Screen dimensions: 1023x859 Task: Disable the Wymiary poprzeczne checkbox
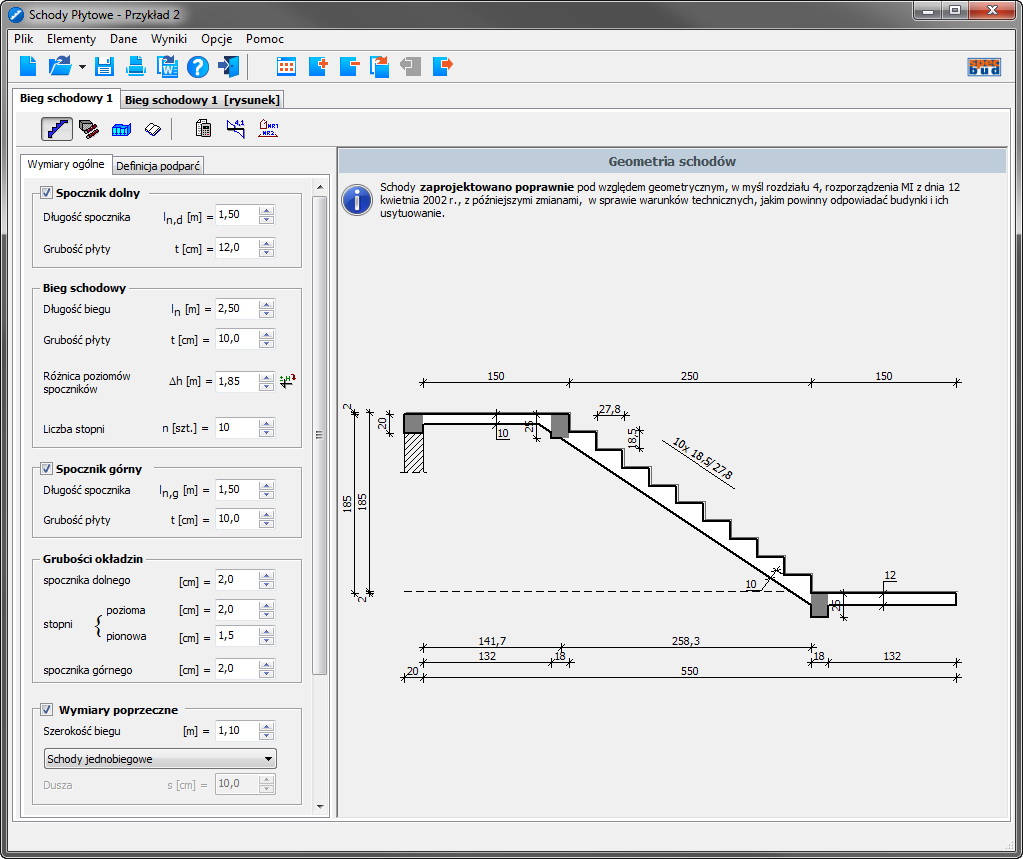pyautogui.click(x=46, y=710)
